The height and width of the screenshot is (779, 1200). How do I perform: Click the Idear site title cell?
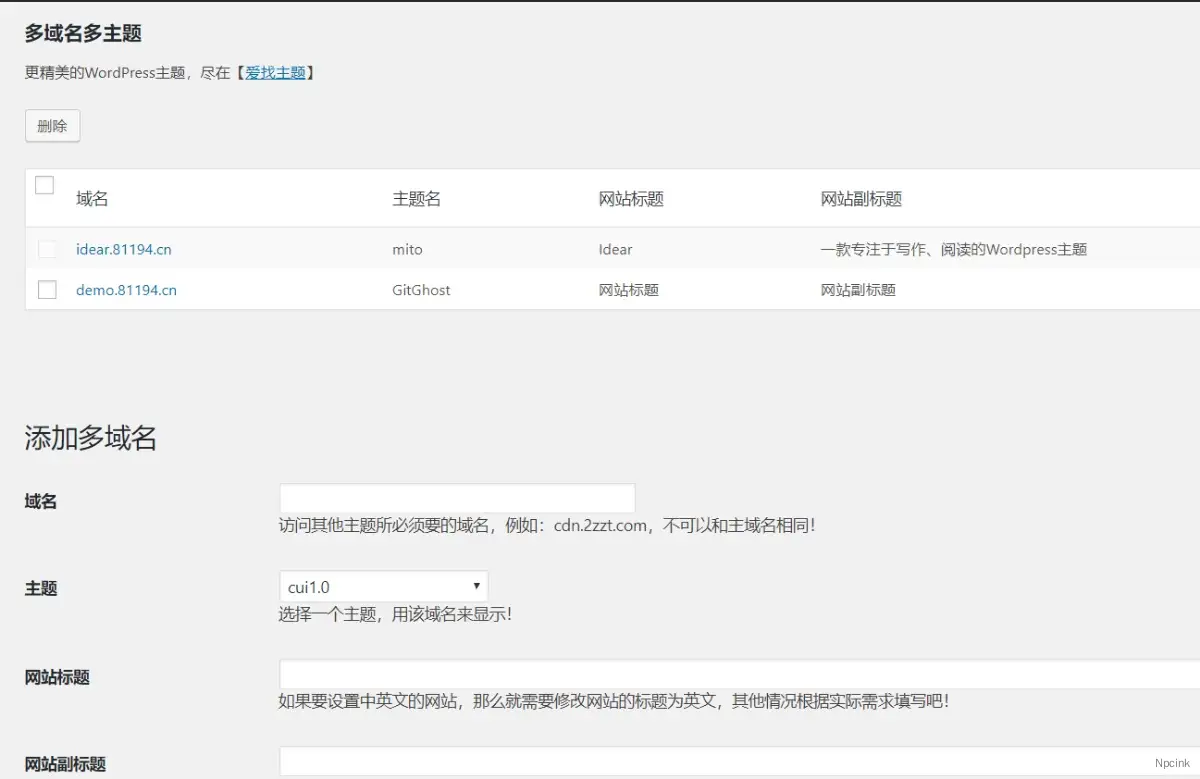coord(615,250)
